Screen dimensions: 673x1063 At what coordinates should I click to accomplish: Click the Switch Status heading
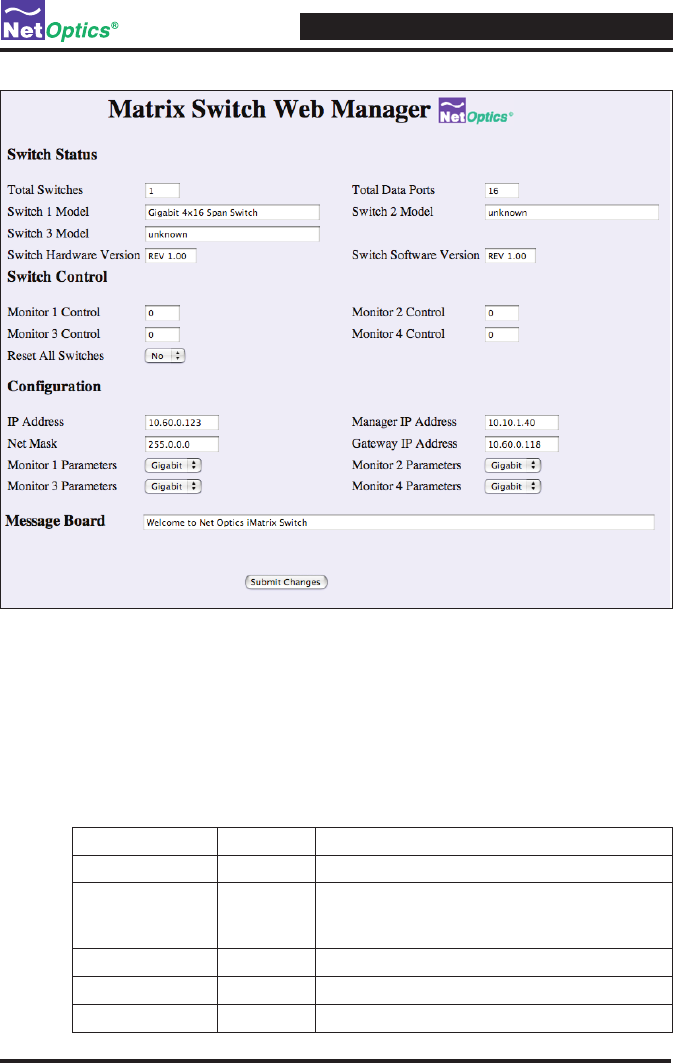(52, 155)
